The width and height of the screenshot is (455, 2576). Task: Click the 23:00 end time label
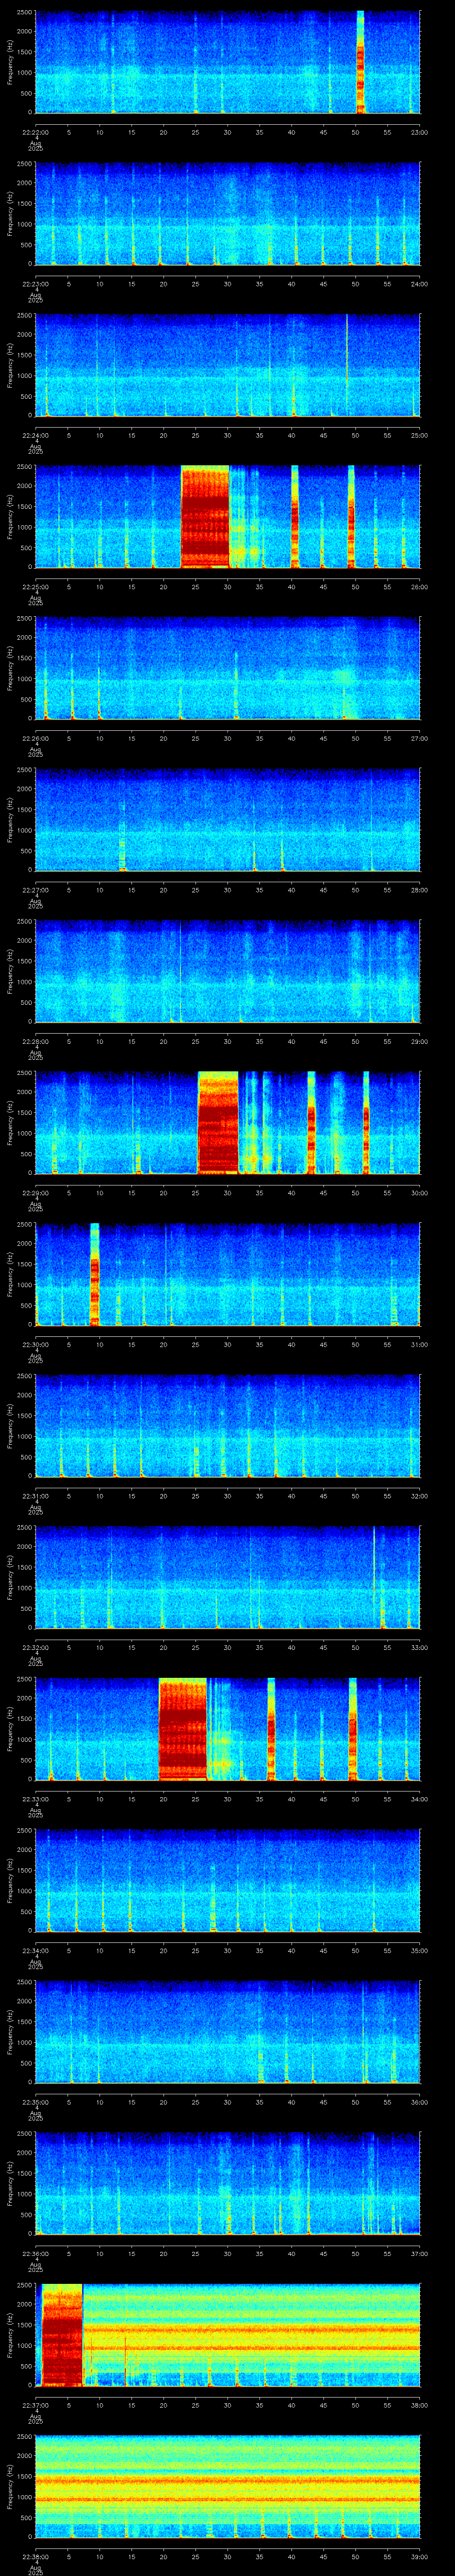(419, 132)
